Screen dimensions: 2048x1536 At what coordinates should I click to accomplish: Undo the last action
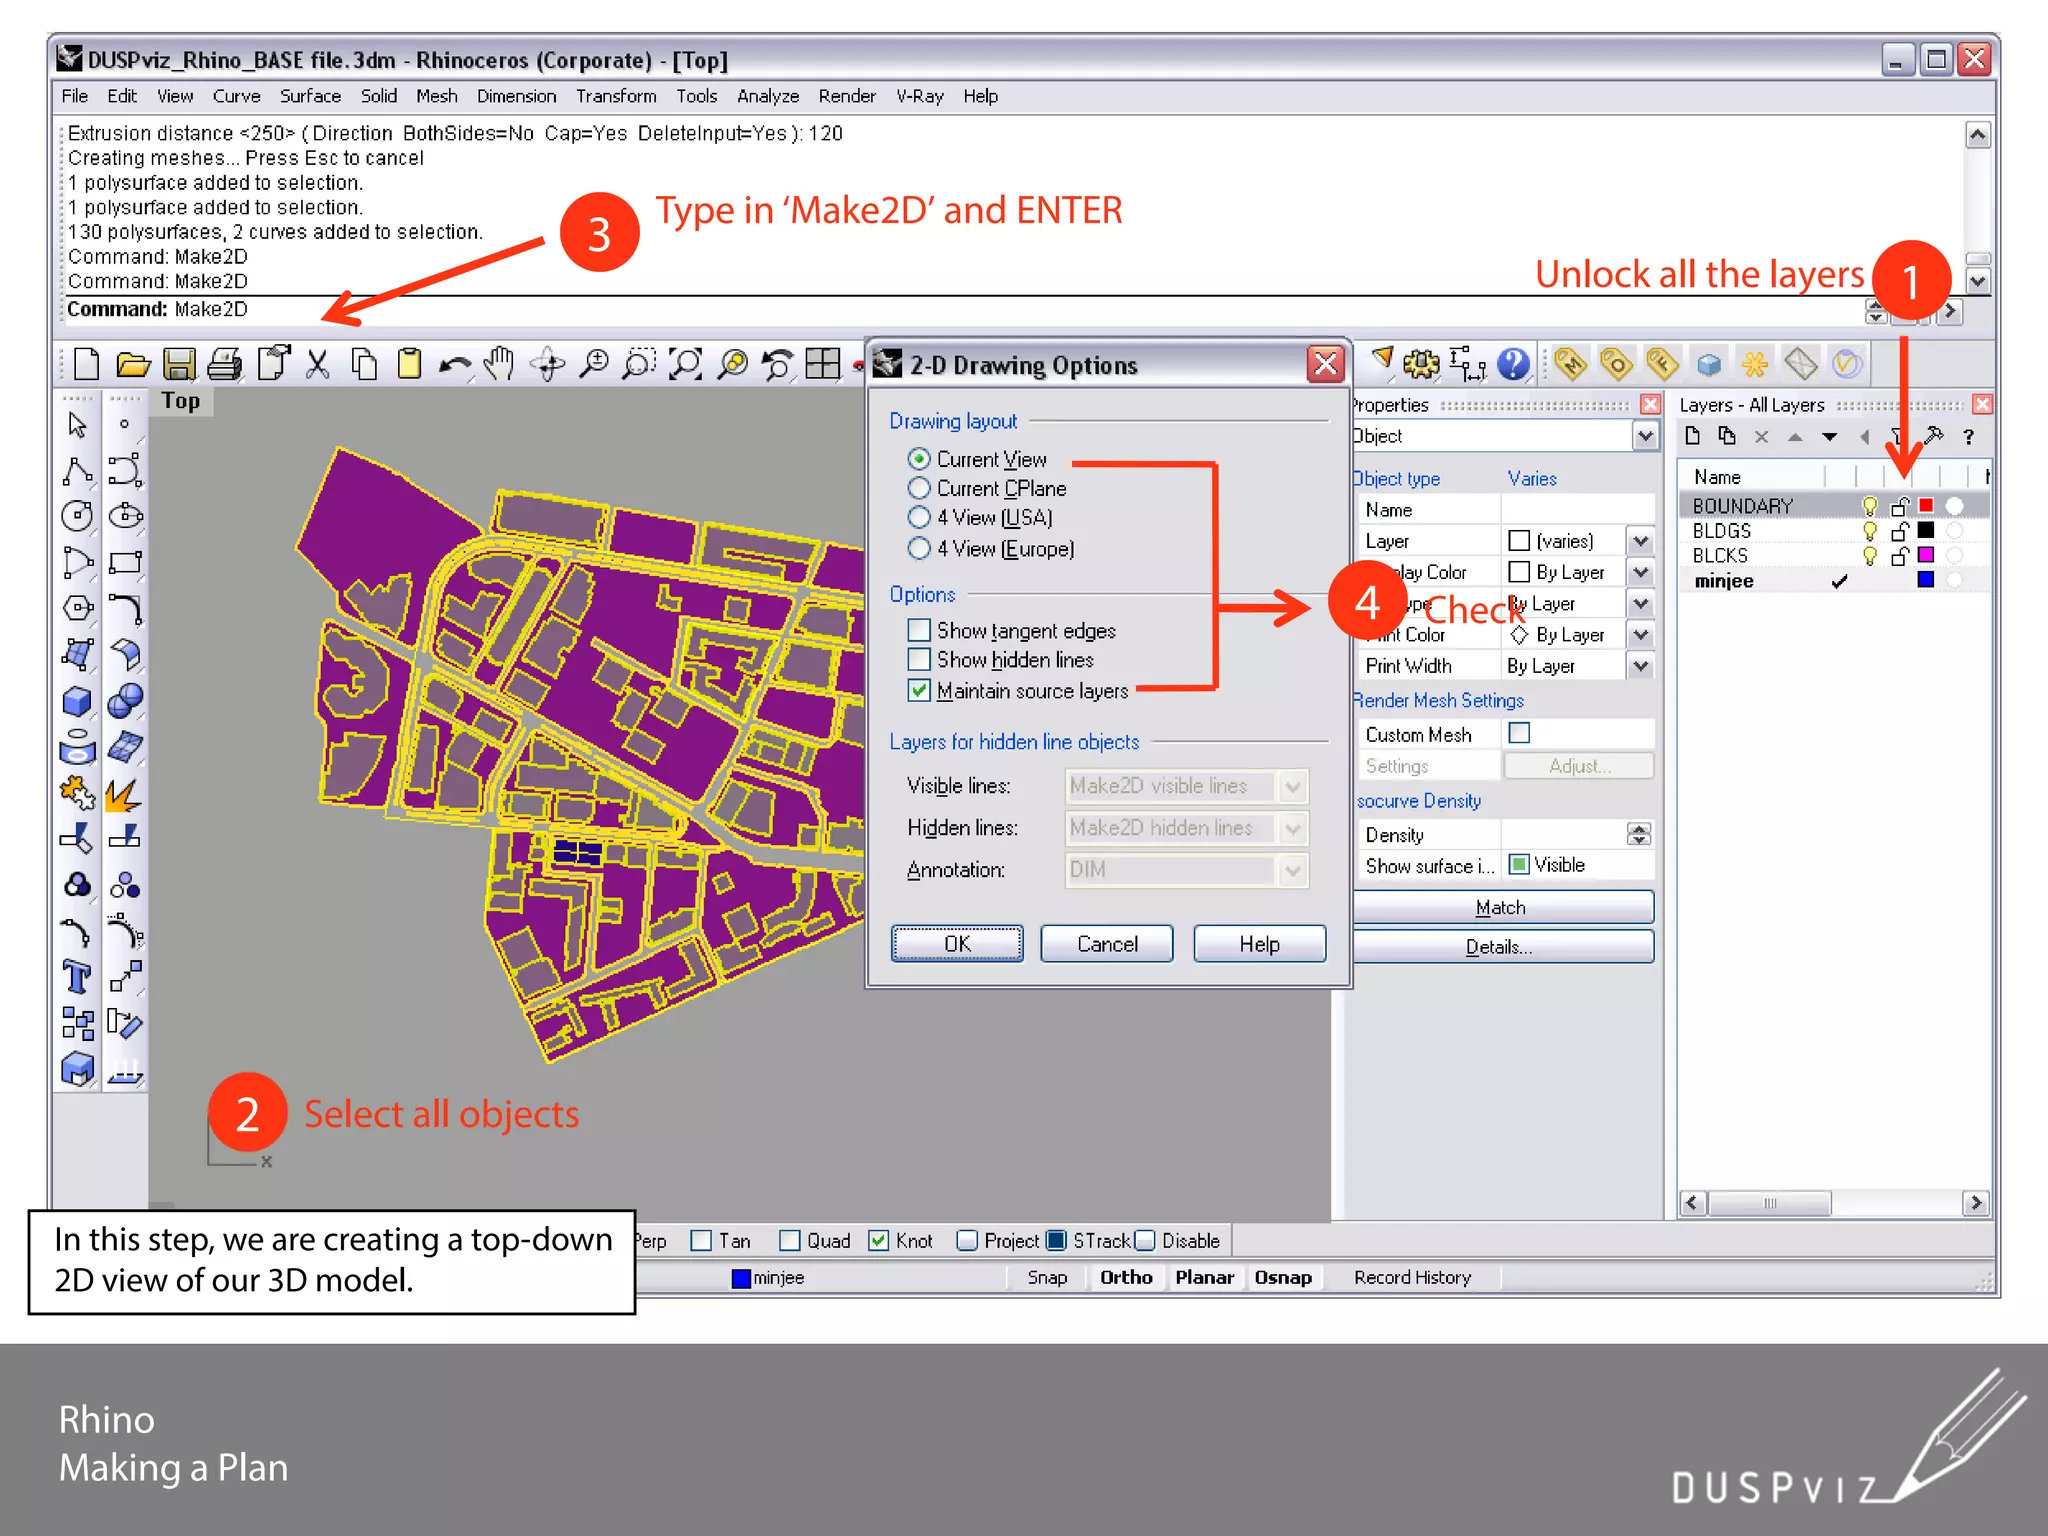(x=456, y=365)
